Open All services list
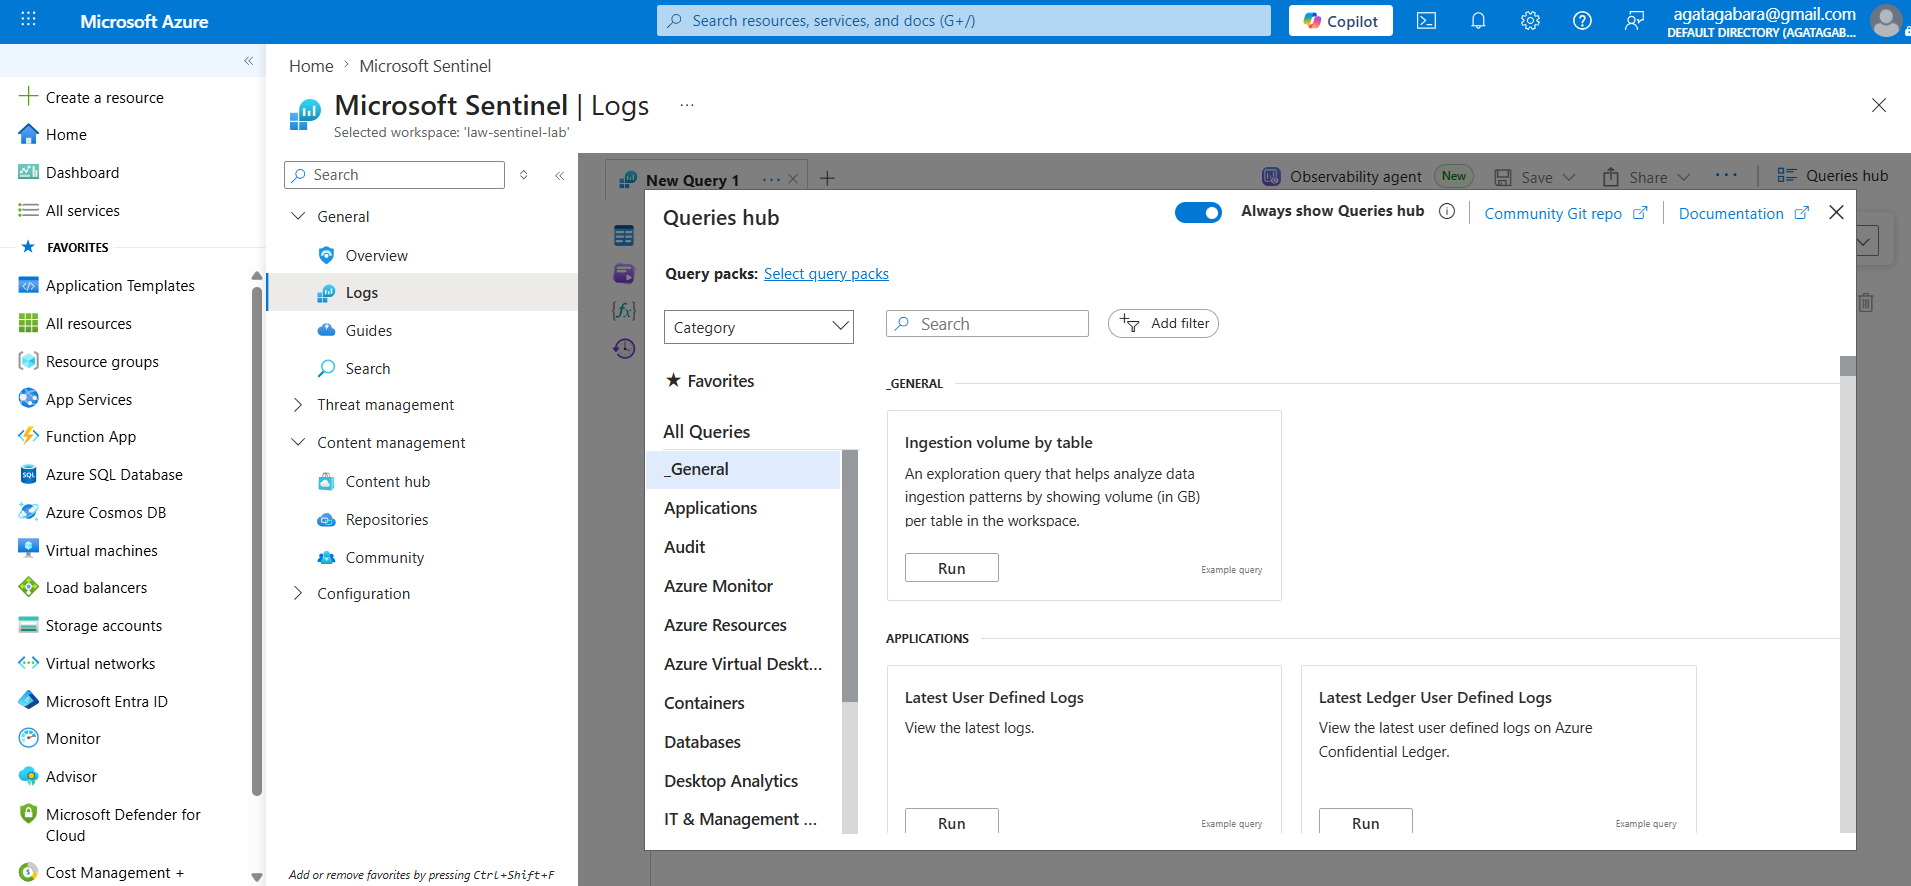Screen dimensions: 1911x886 [x=82, y=211]
